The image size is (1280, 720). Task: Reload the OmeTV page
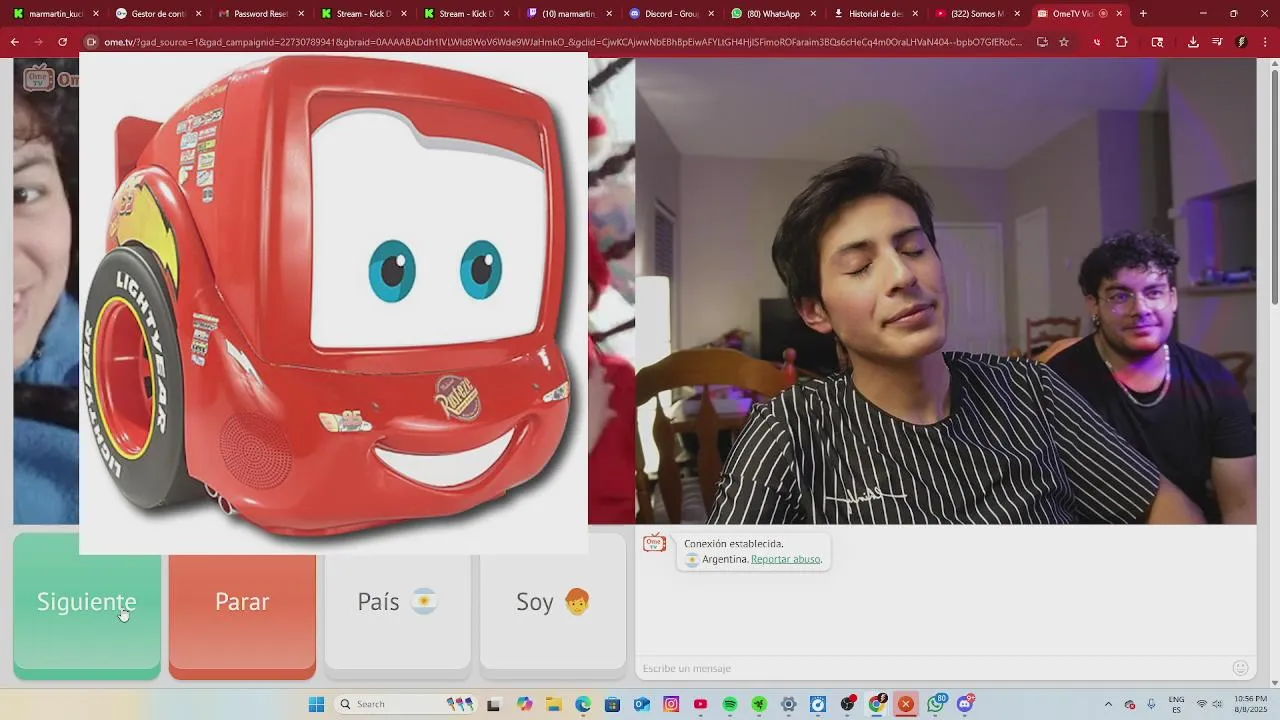click(x=63, y=42)
